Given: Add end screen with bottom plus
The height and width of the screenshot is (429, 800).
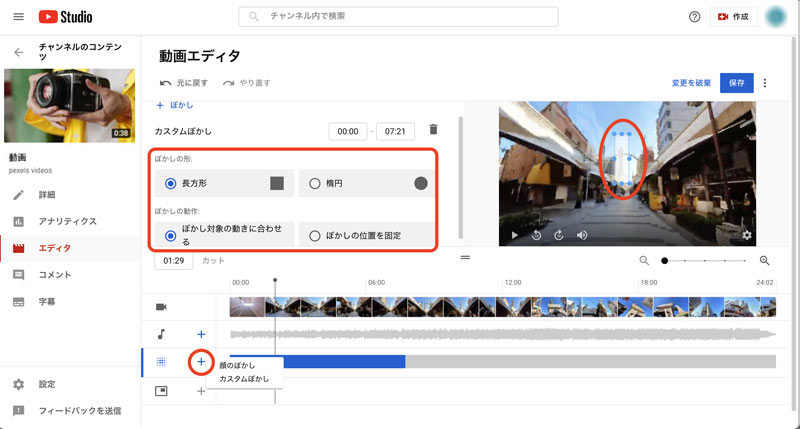Looking at the screenshot, I should pyautogui.click(x=201, y=391).
